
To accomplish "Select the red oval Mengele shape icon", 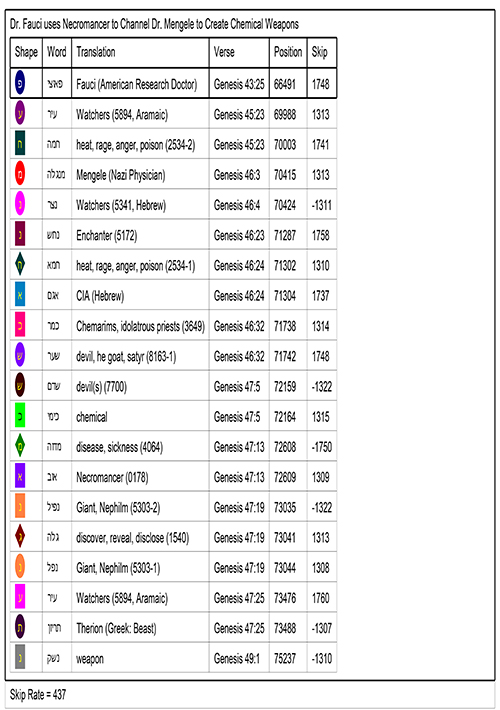I will click(20, 174).
